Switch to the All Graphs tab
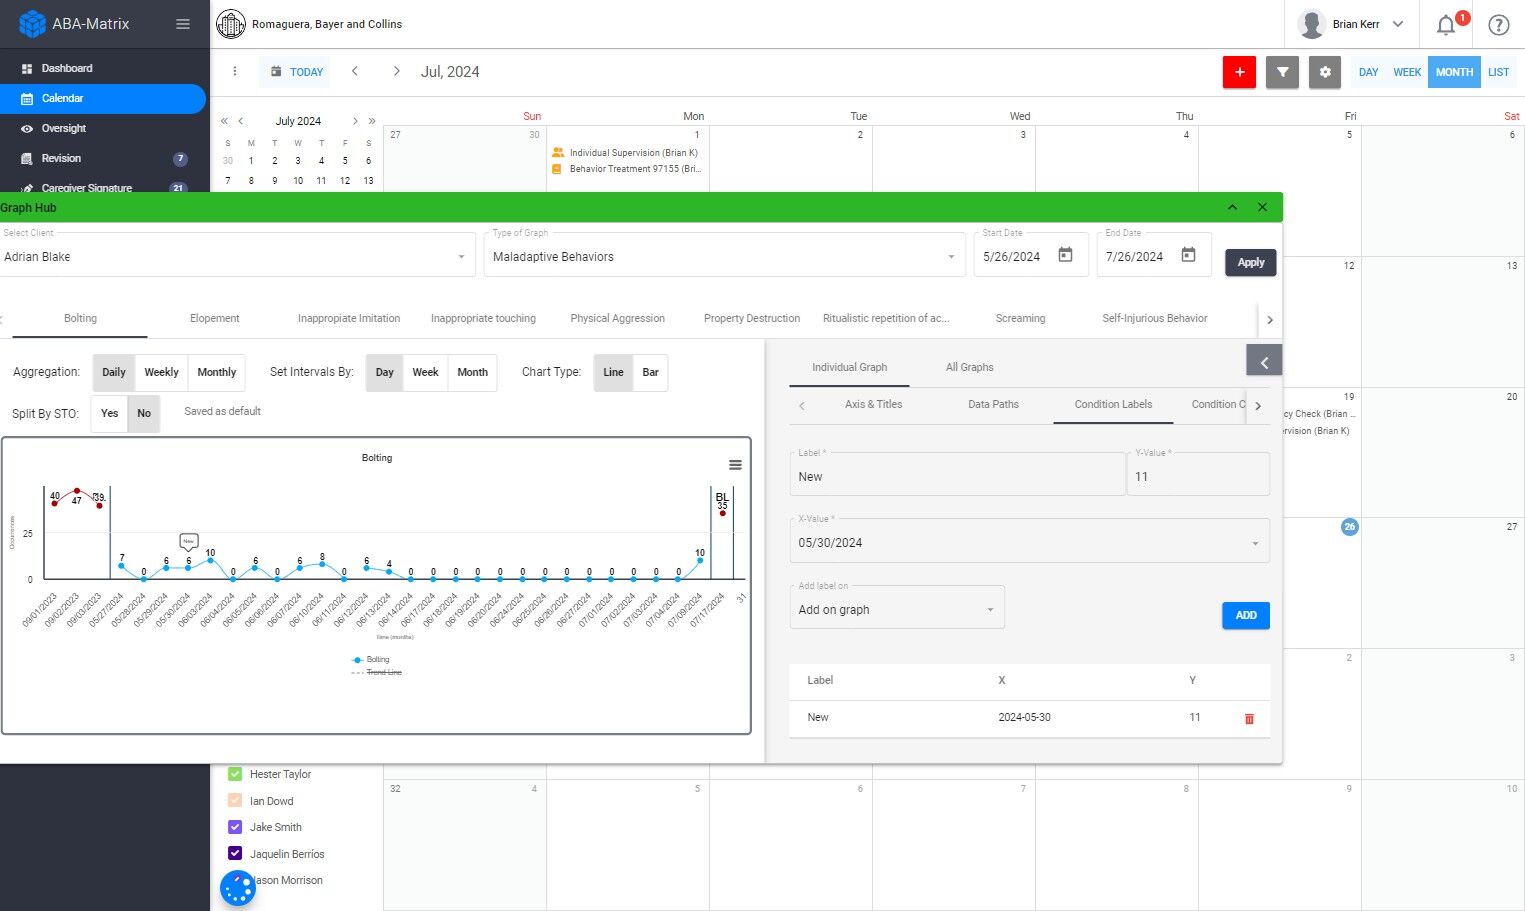 coord(968,367)
